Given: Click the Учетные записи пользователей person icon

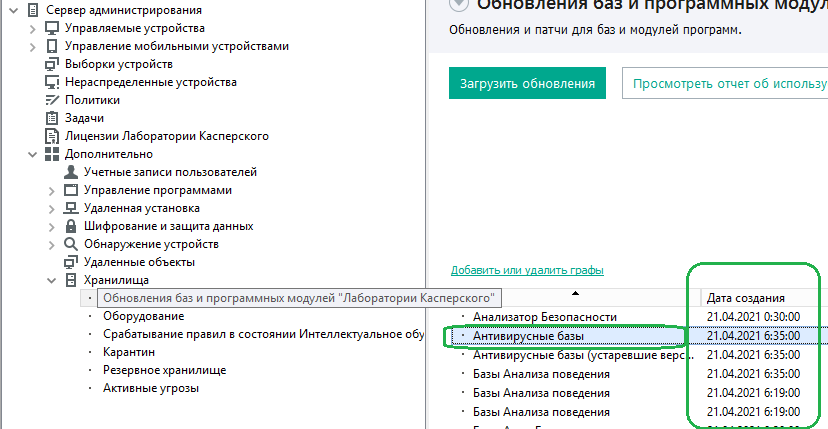Looking at the screenshot, I should click(71, 172).
